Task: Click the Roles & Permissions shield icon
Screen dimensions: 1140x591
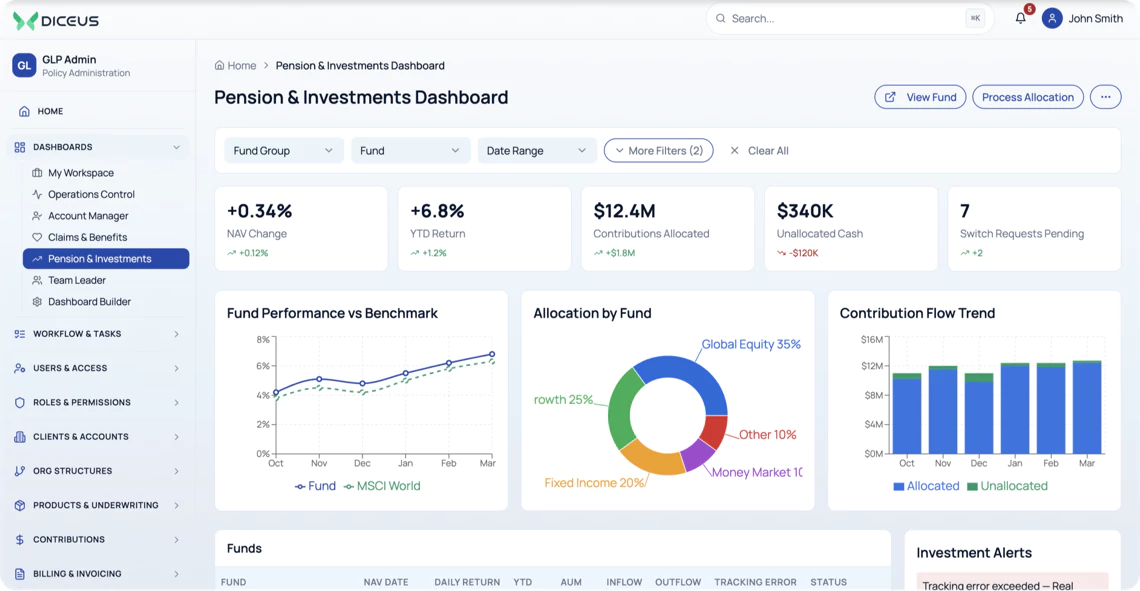Action: (20, 402)
